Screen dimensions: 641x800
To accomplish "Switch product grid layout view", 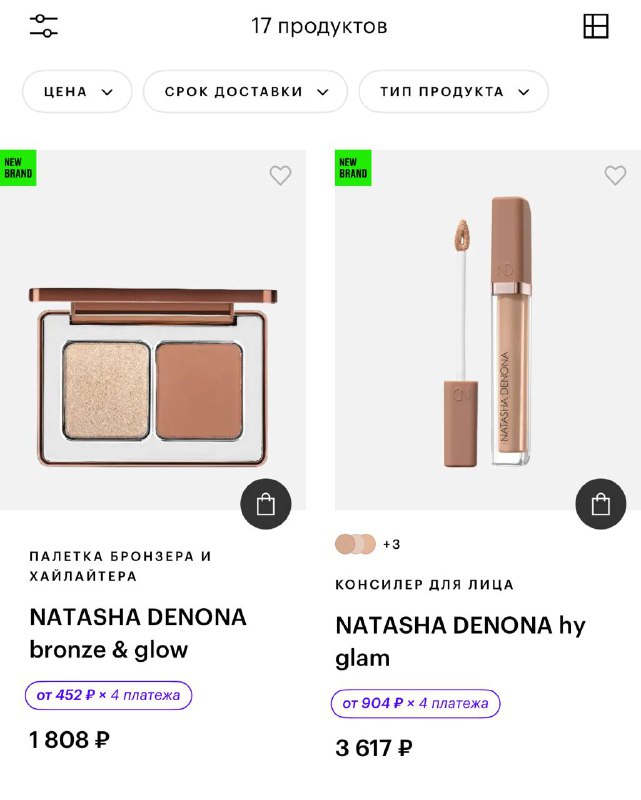I will pyautogui.click(x=596, y=26).
